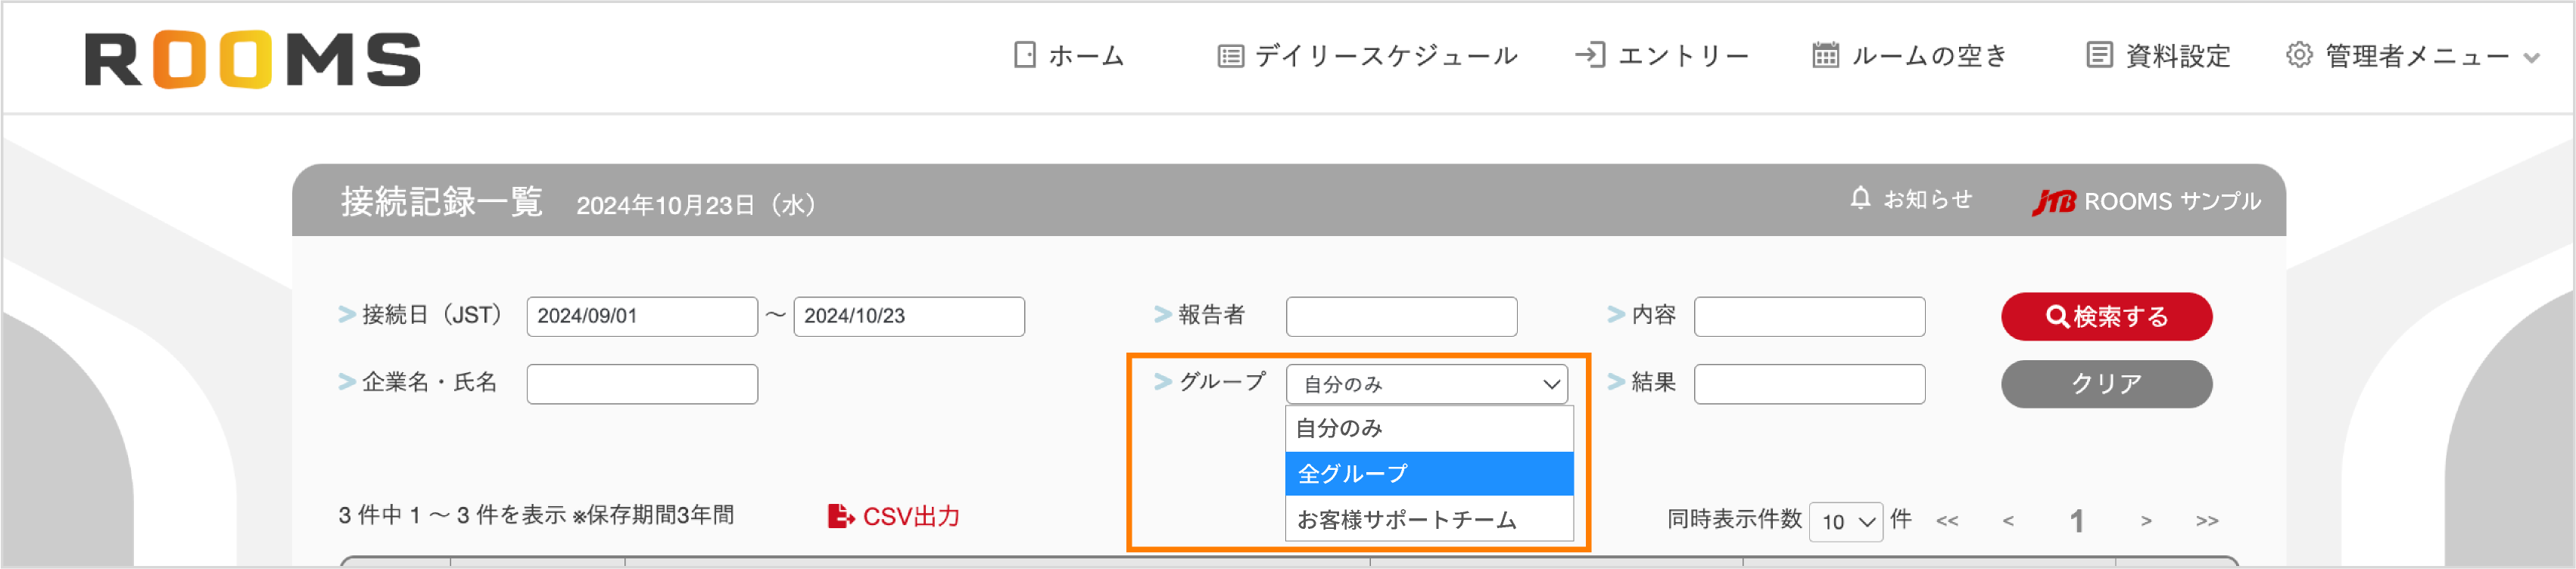Click the CSV出力 export link

click(894, 516)
